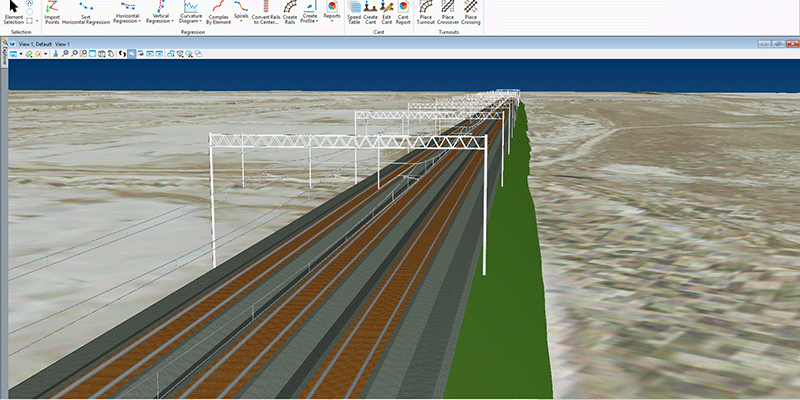Image resolution: width=800 pixels, height=400 pixels.
Task: Click Convert Rails to Center tool
Action: click(265, 12)
